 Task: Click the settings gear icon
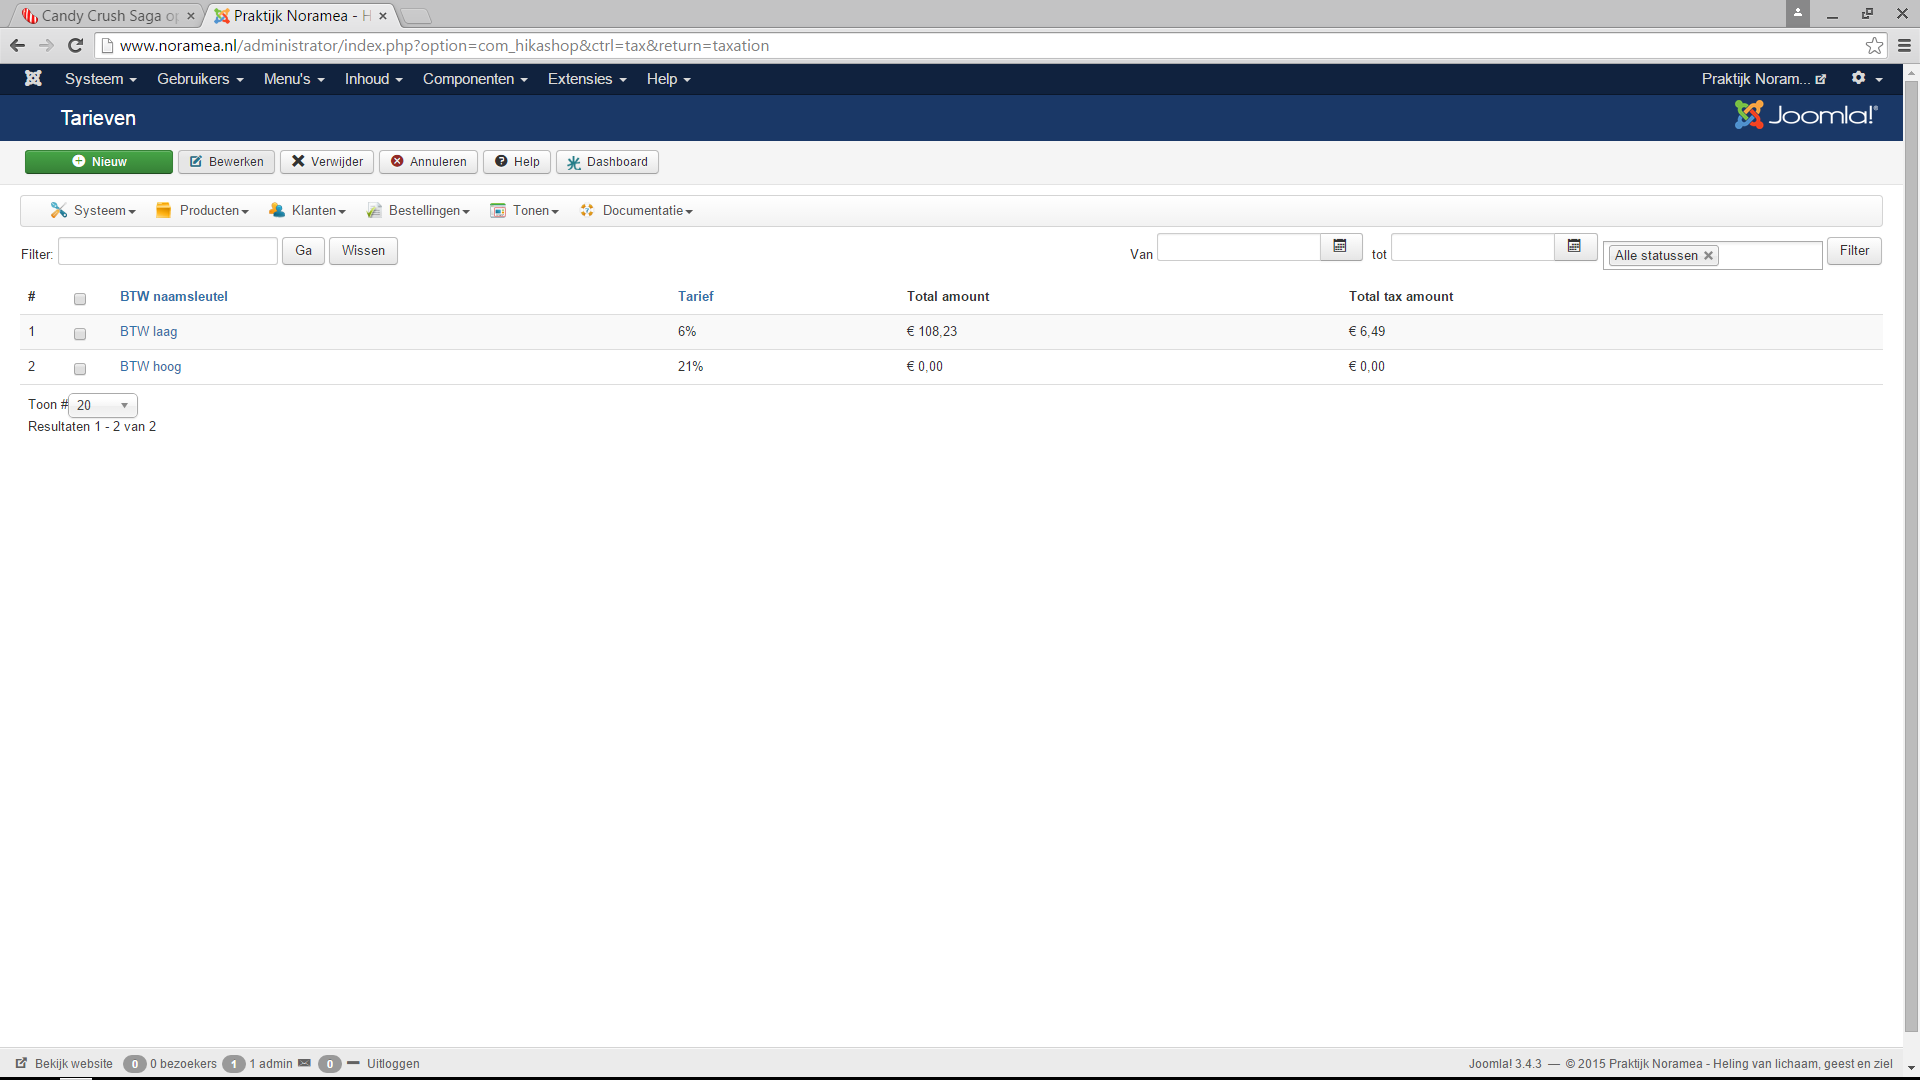tap(1858, 78)
